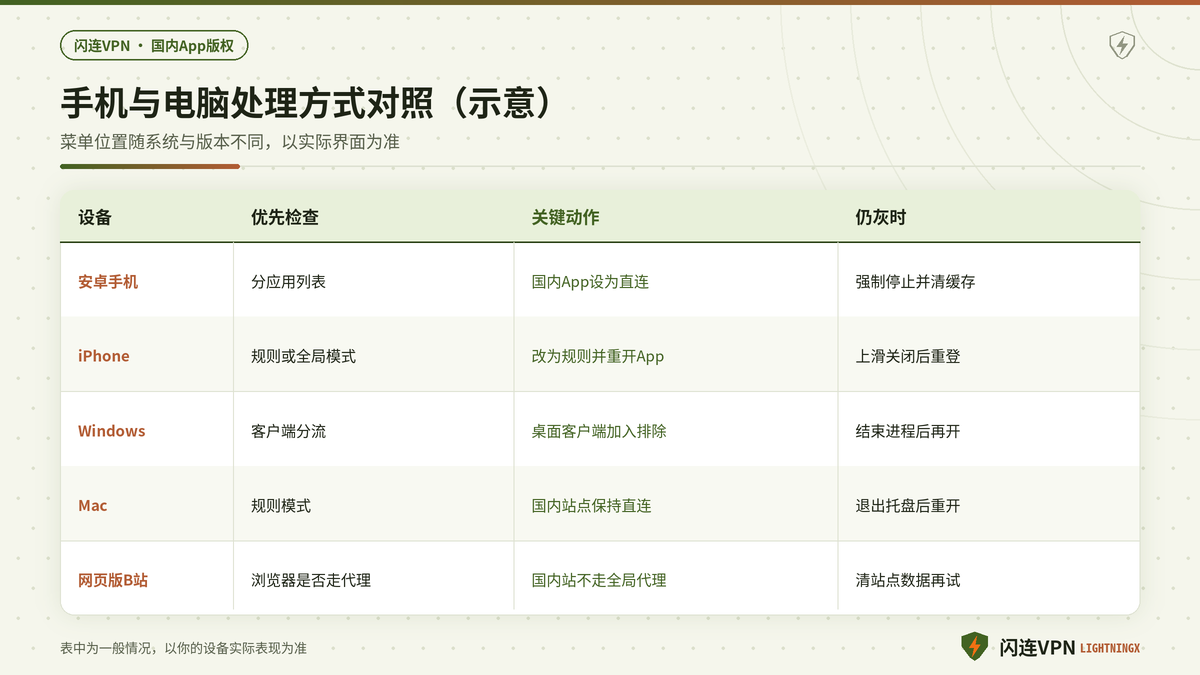Image resolution: width=1200 pixels, height=675 pixels.
Task: Select the 网页版B站 row label
Action: 113,580
